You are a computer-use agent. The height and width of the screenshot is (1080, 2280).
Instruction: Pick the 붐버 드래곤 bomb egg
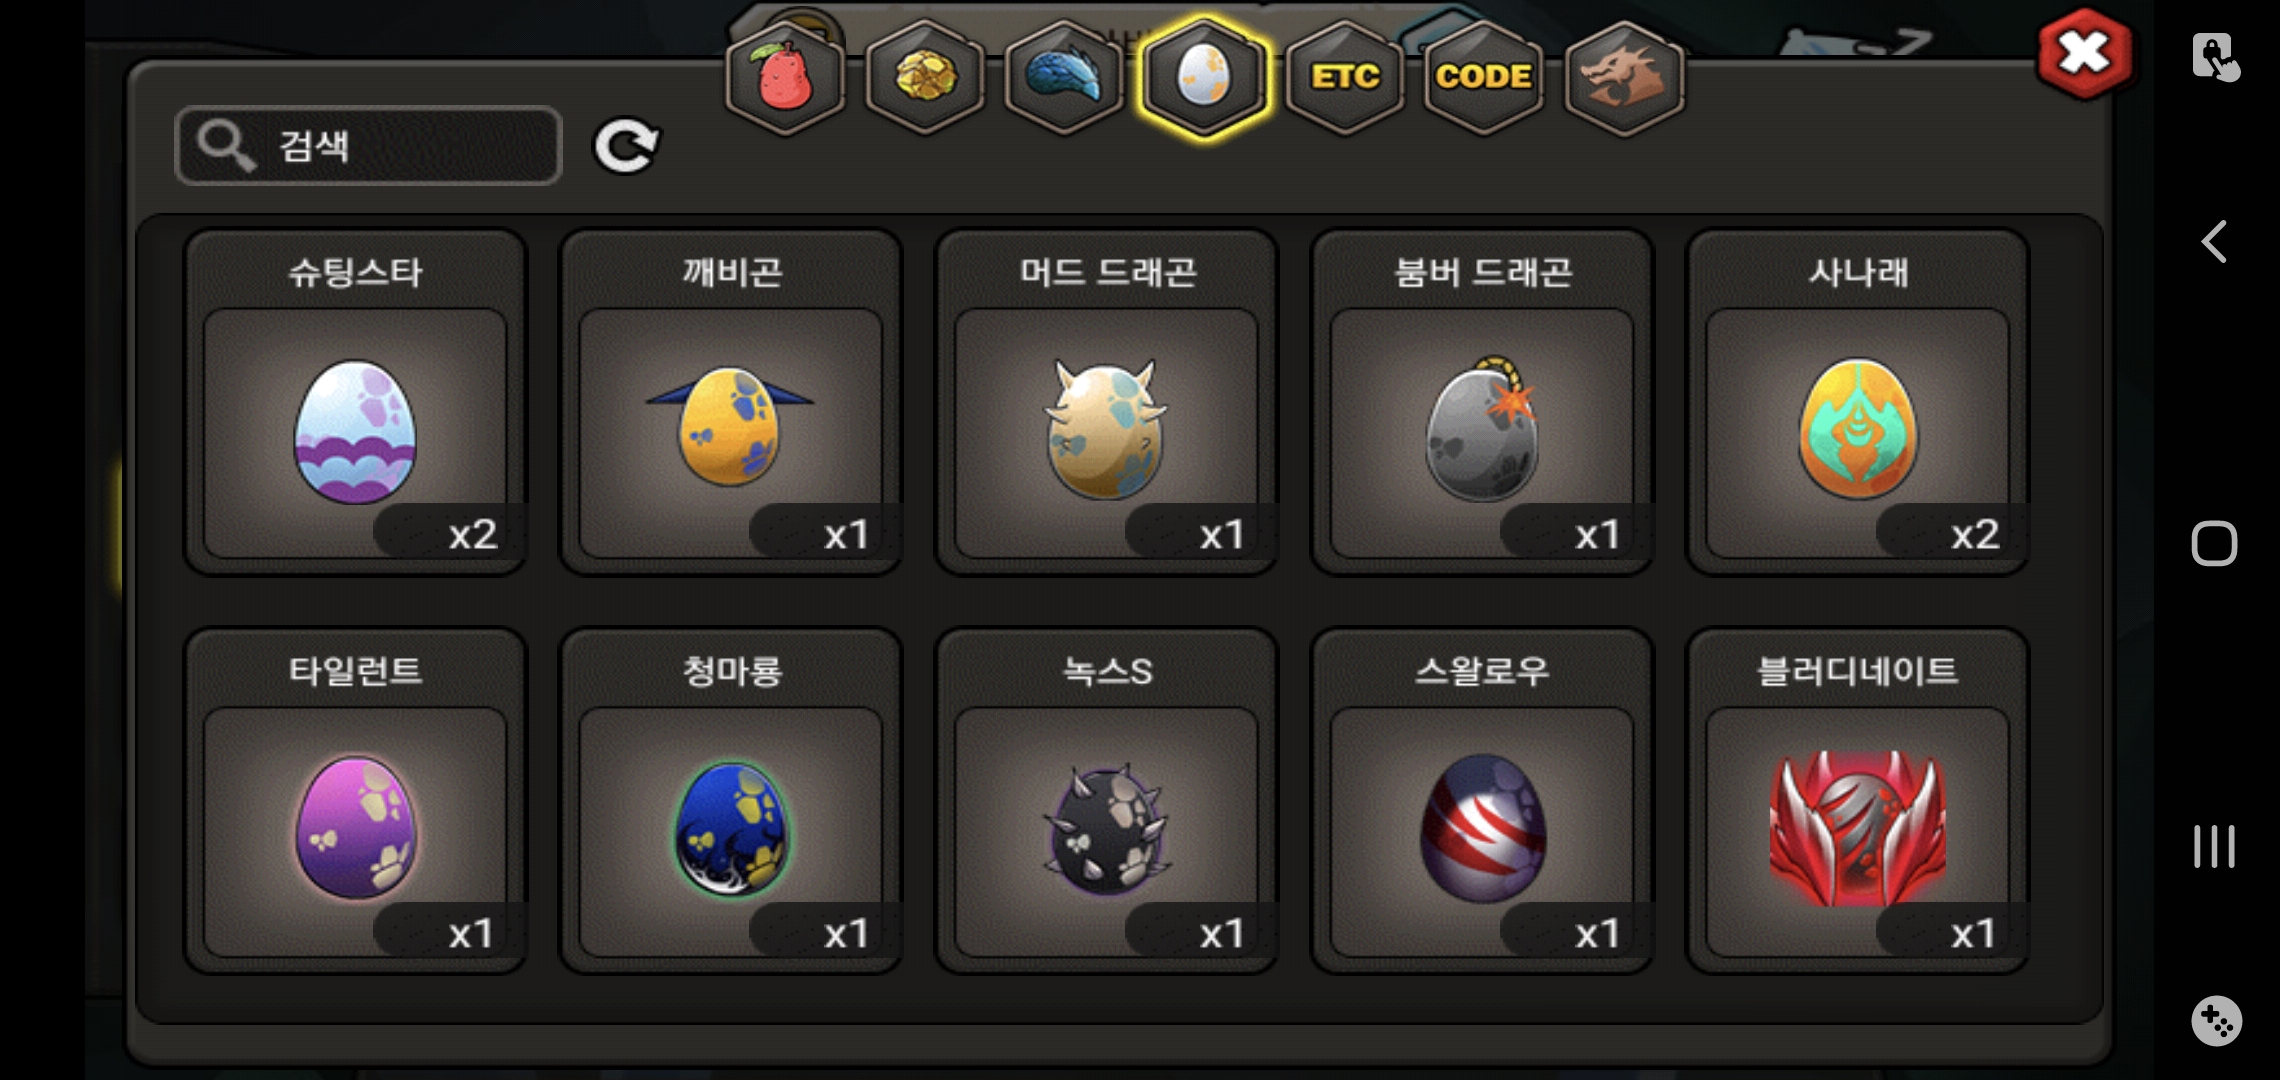[1482, 403]
